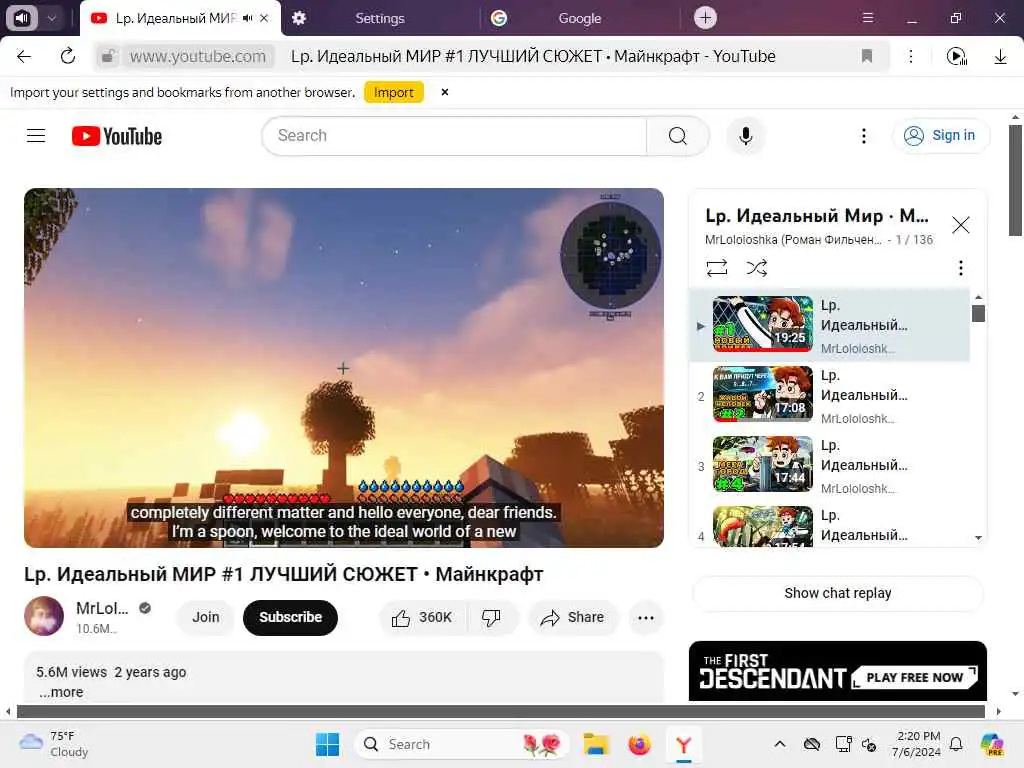This screenshot has height=768, width=1024.
Task: Open more actions menu under video
Action: pyautogui.click(x=645, y=617)
